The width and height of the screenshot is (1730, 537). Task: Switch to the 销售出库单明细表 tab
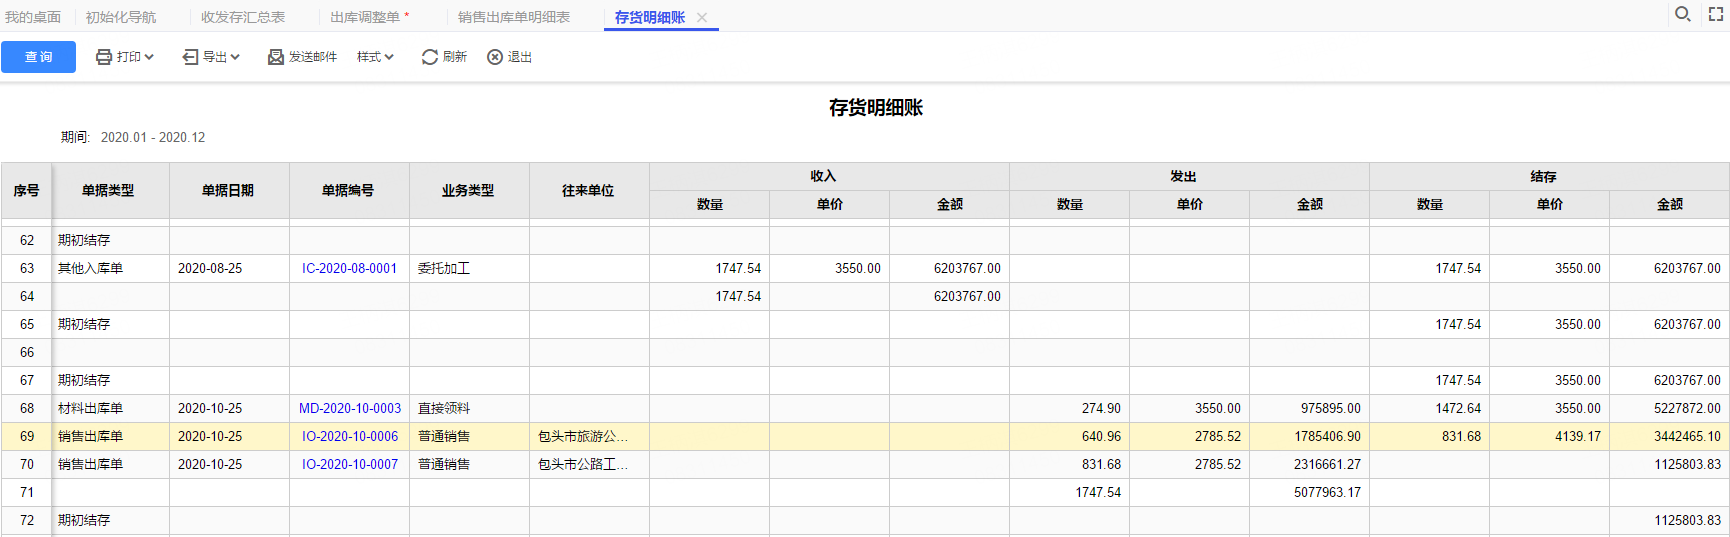[514, 17]
